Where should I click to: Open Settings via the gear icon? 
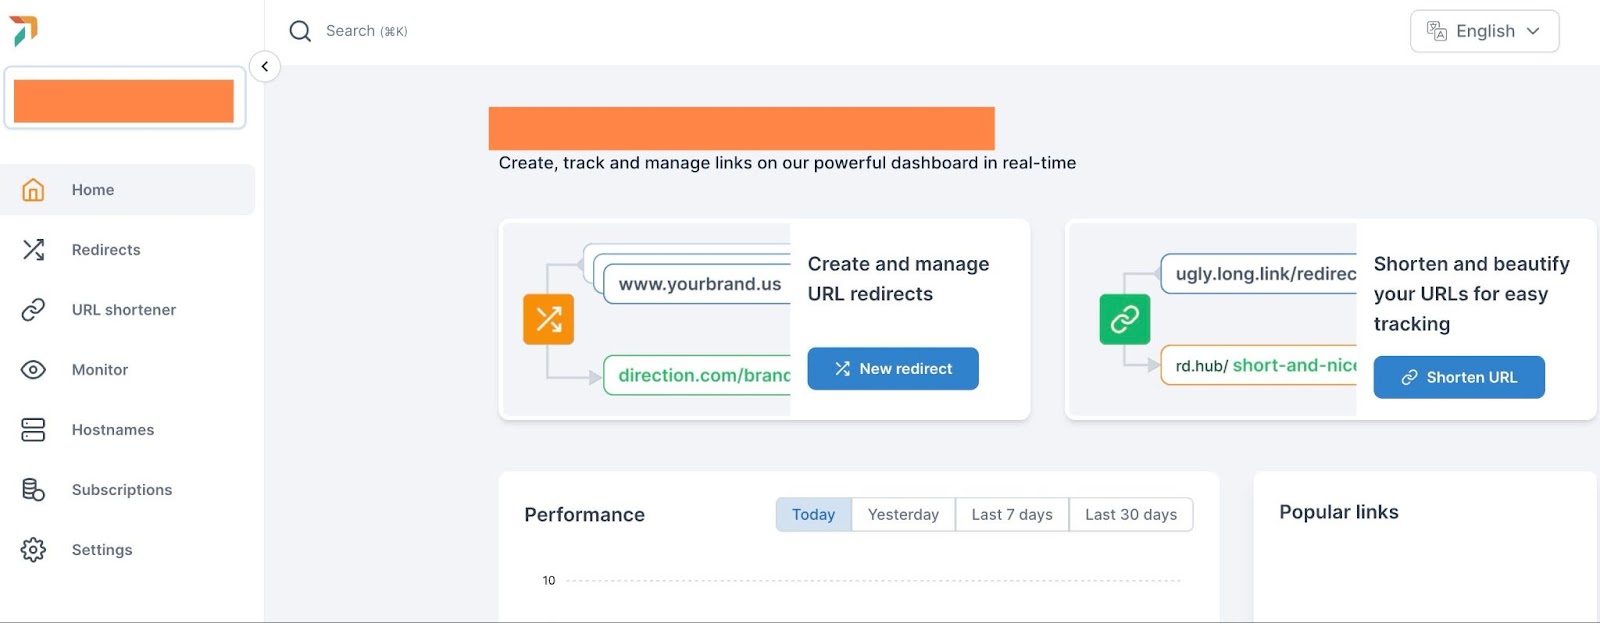[x=33, y=550]
